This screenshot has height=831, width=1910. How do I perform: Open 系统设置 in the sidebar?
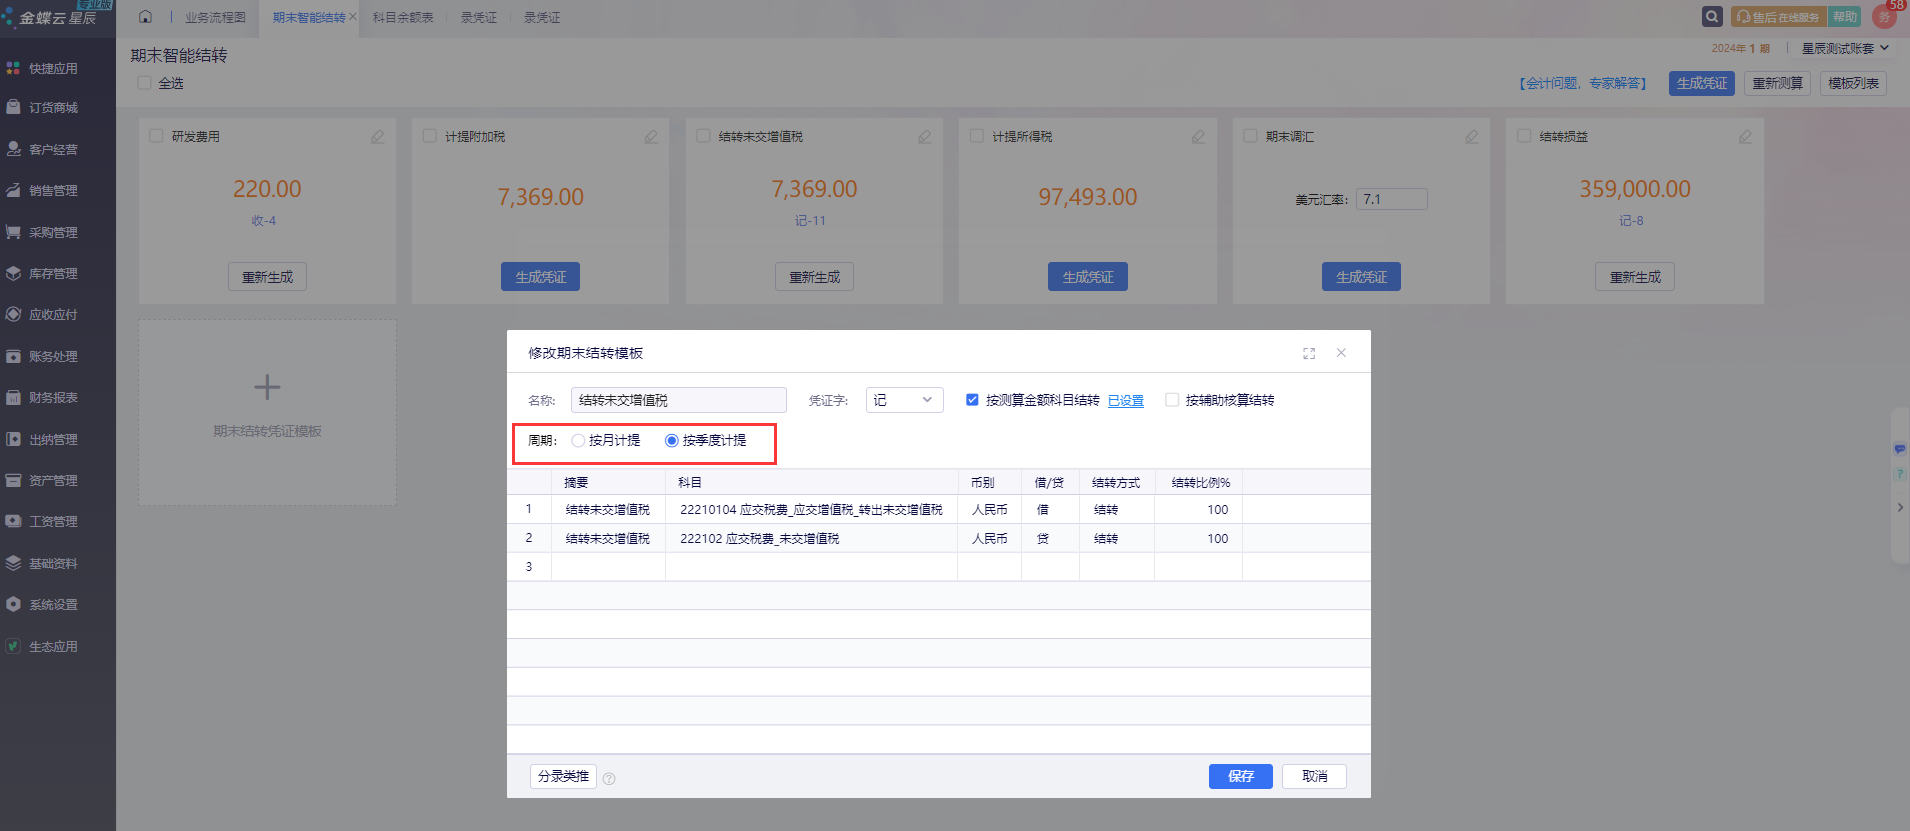pyautogui.click(x=41, y=604)
